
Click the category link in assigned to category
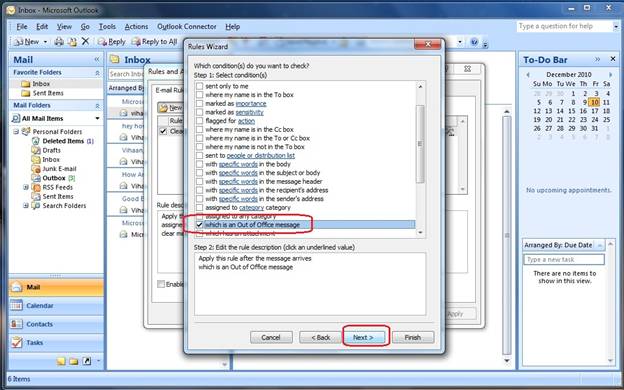pos(251,208)
